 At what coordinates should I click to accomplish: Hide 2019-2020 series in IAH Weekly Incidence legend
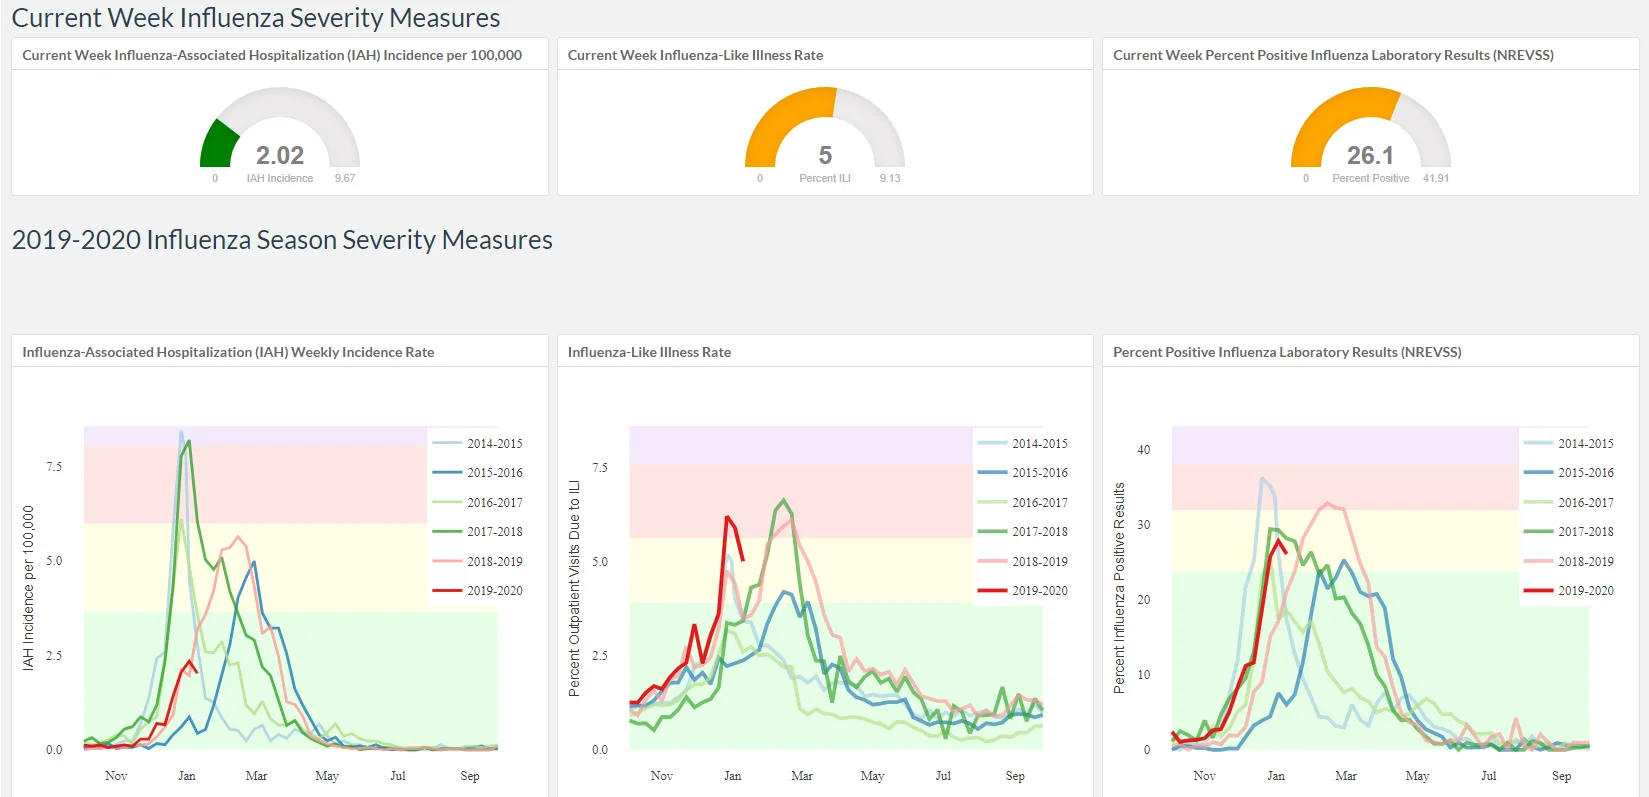(477, 591)
